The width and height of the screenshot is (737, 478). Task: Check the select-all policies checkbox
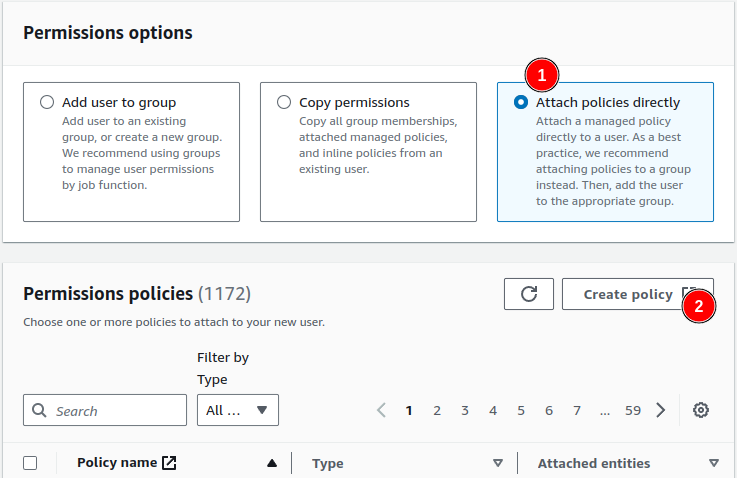point(30,463)
